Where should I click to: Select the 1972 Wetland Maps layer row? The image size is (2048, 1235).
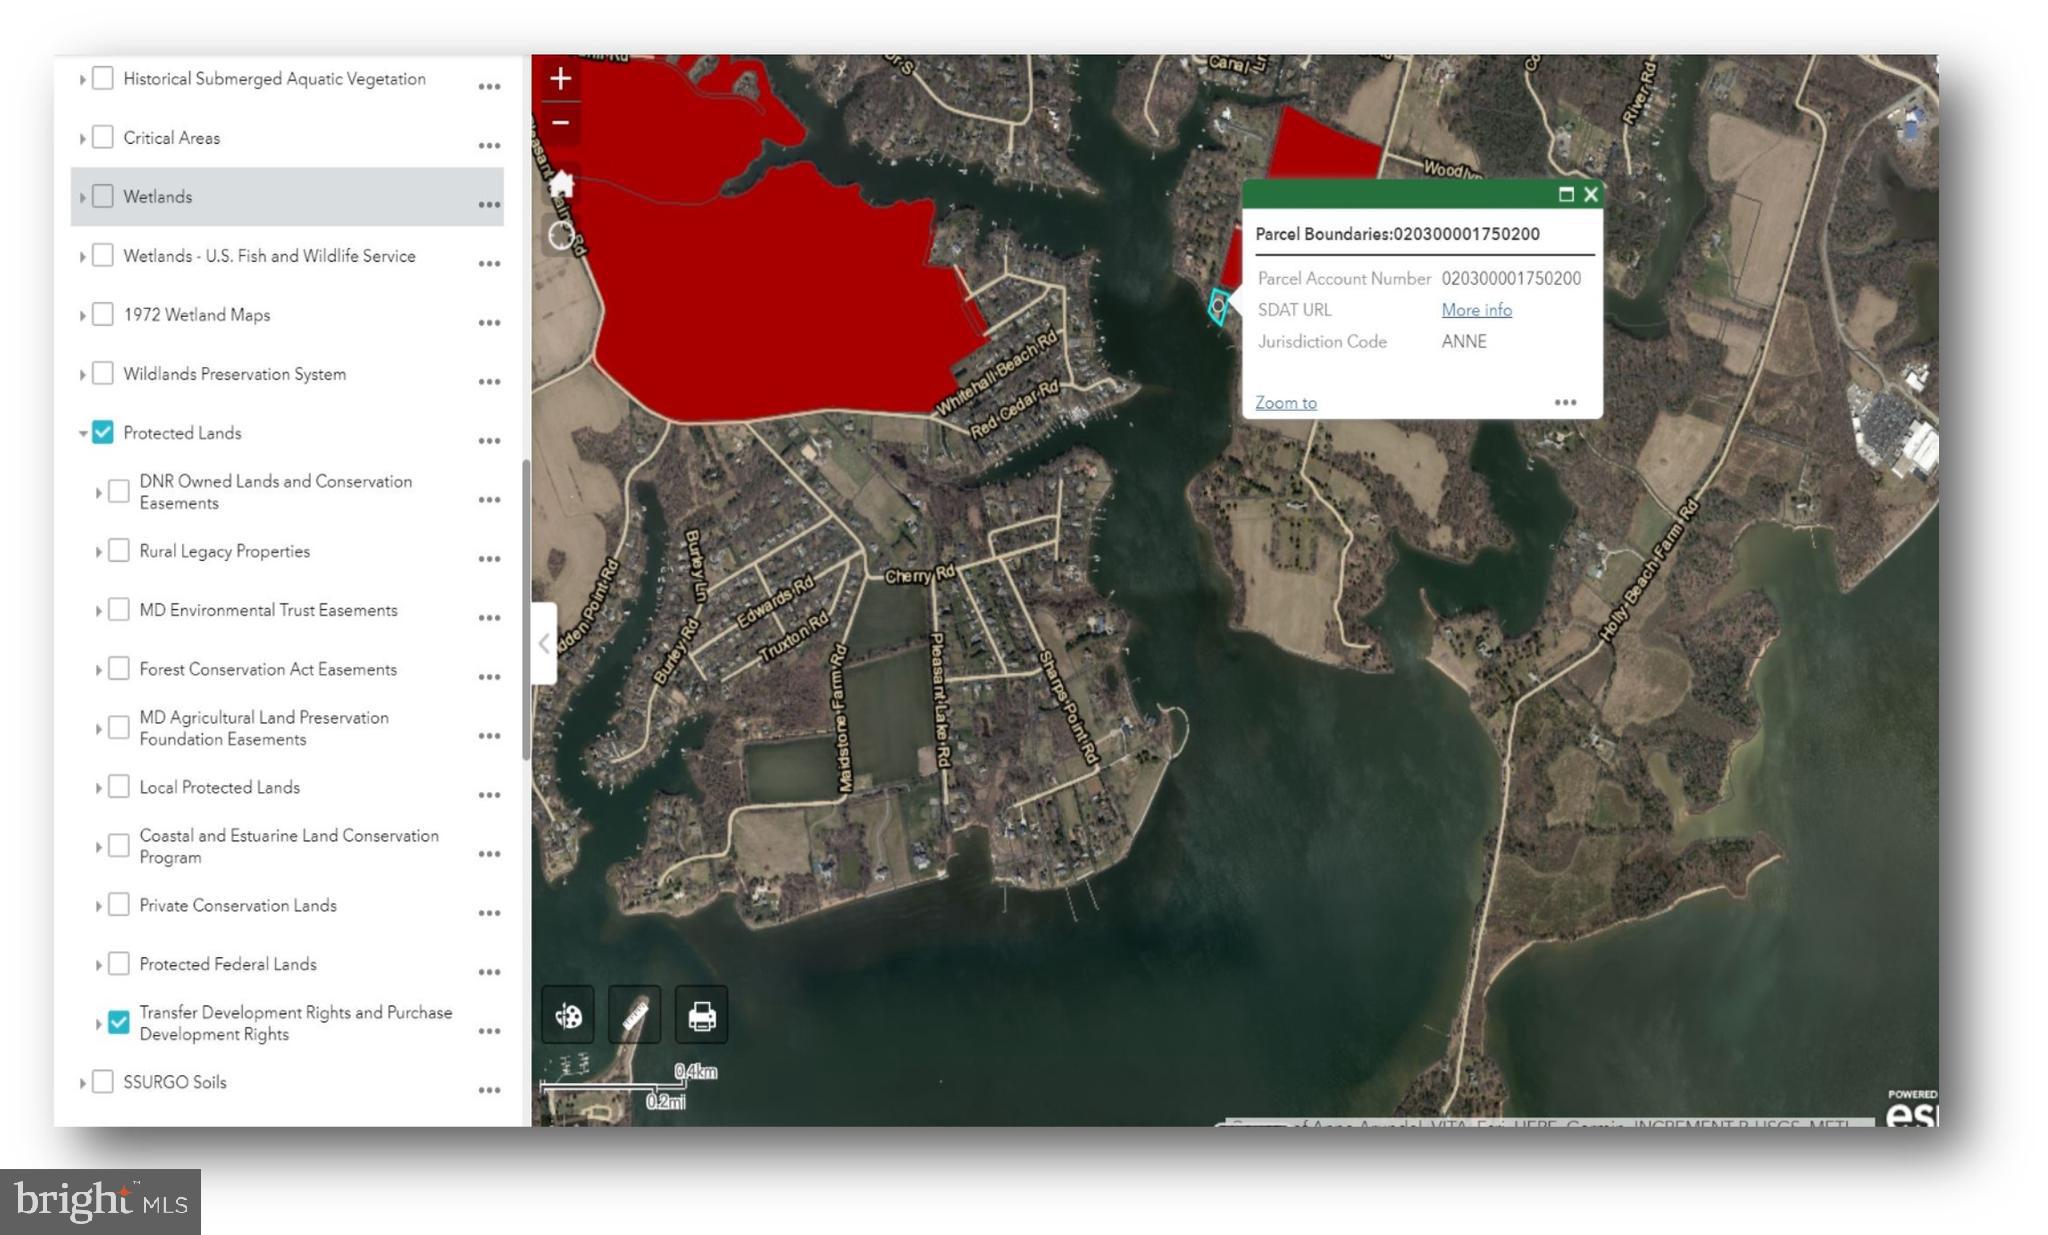tap(197, 315)
